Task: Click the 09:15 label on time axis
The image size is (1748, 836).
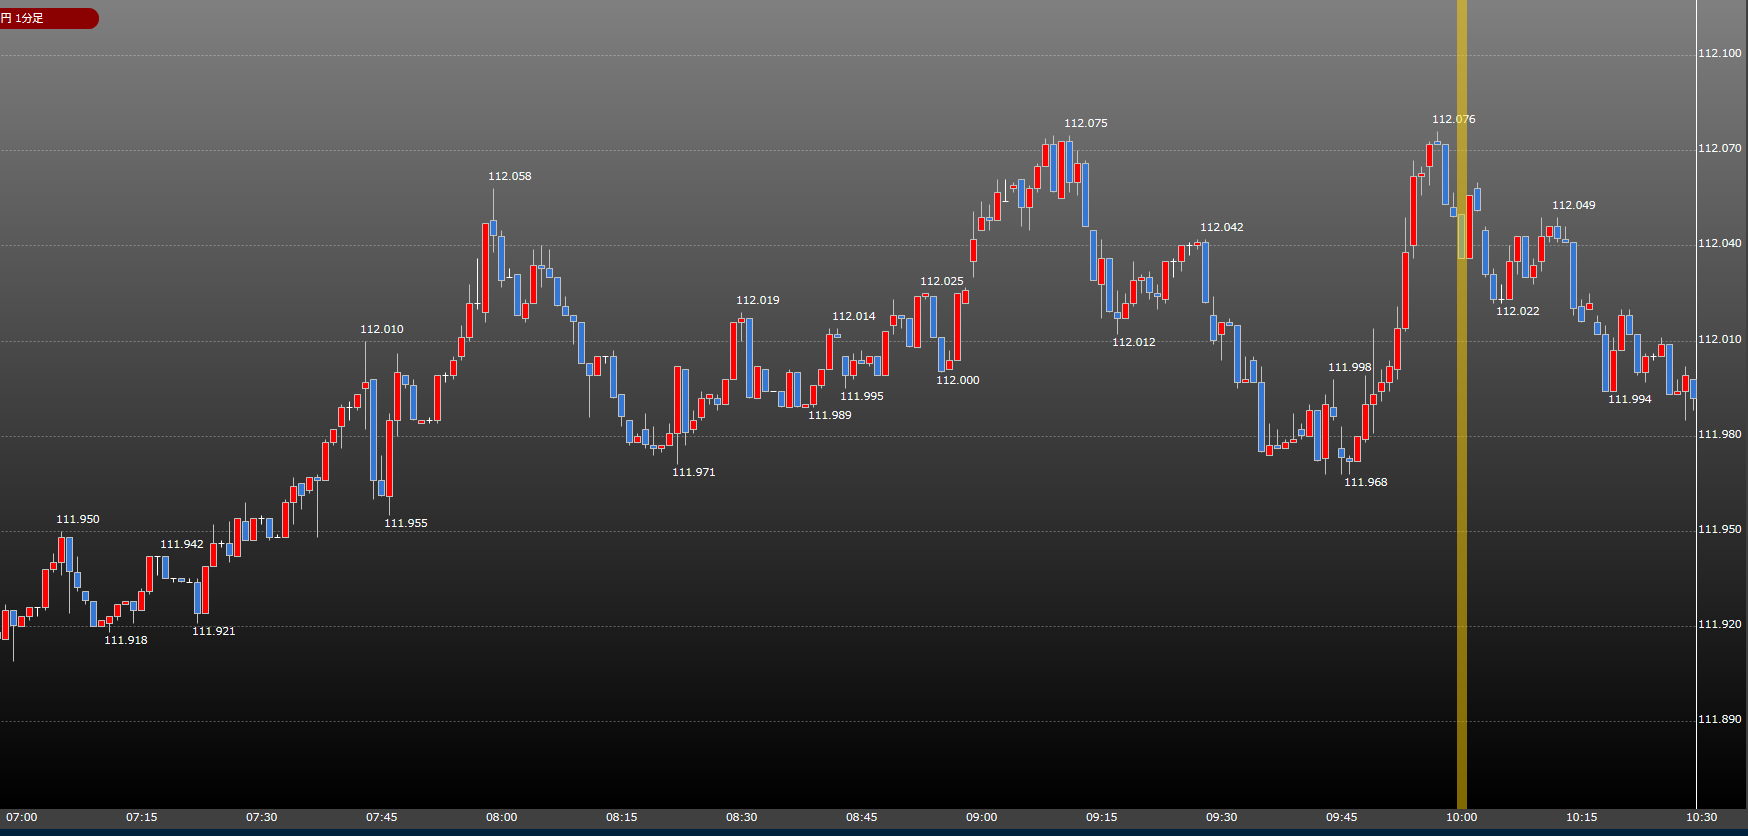Action: tap(1102, 817)
